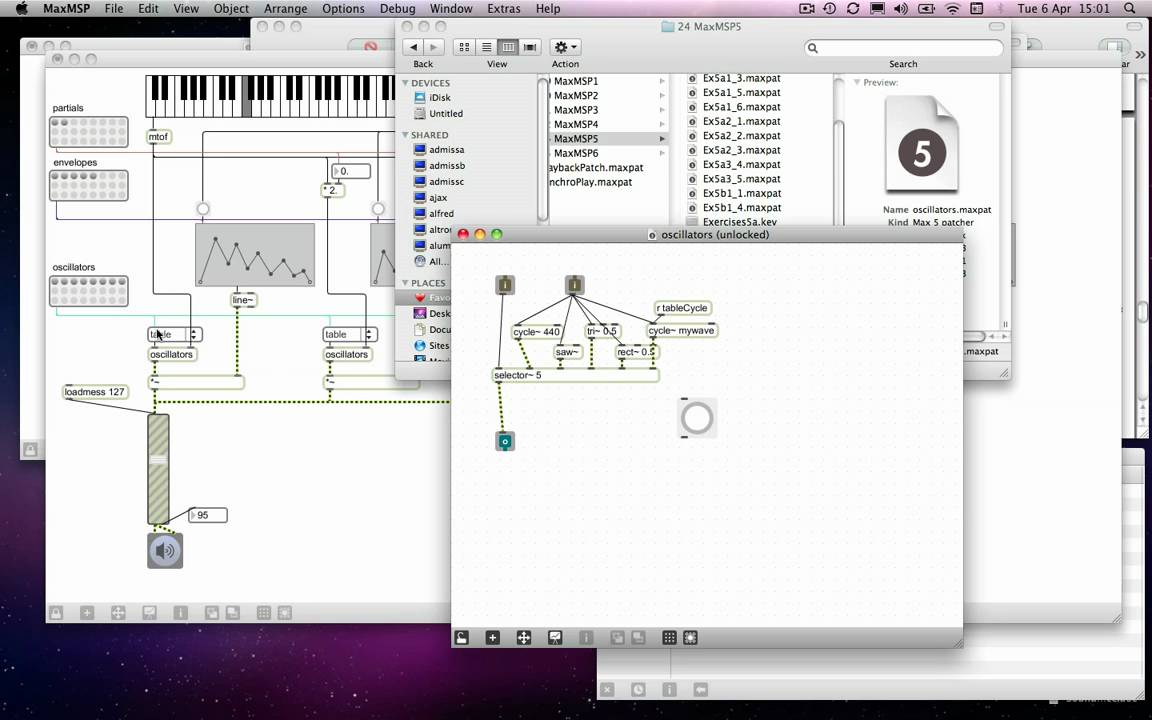Viewport: 1152px width, 720px height.
Task: Click the Finder search field
Action: pyautogui.click(x=904, y=48)
